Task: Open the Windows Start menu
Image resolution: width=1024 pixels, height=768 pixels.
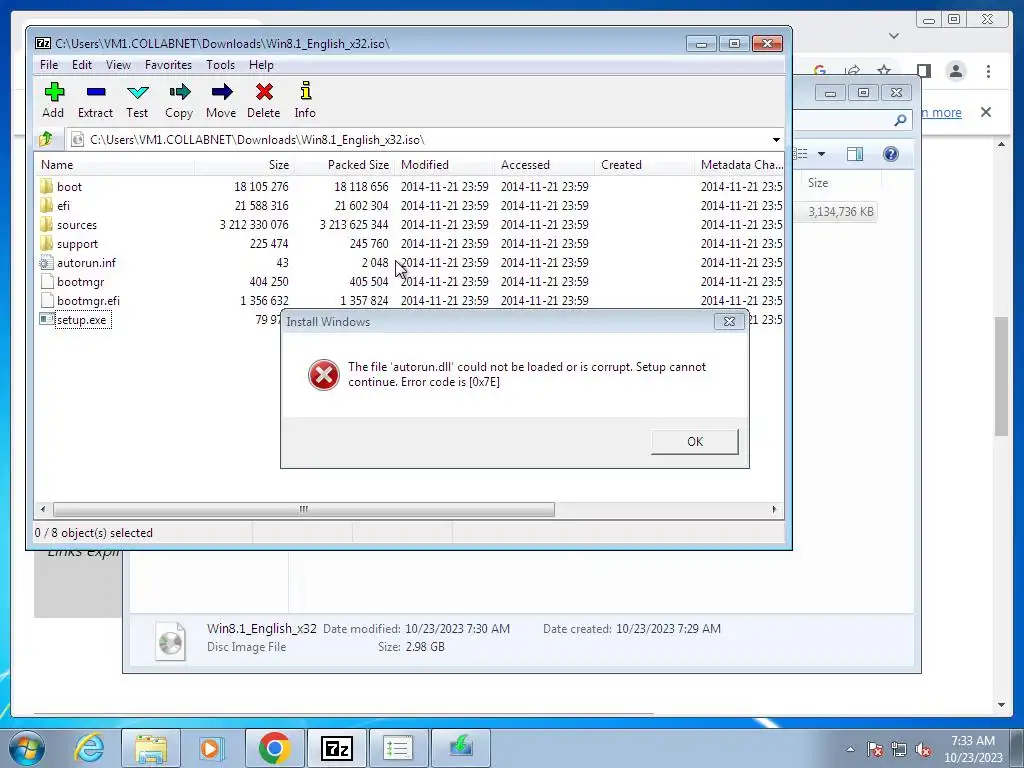Action: click(27, 748)
